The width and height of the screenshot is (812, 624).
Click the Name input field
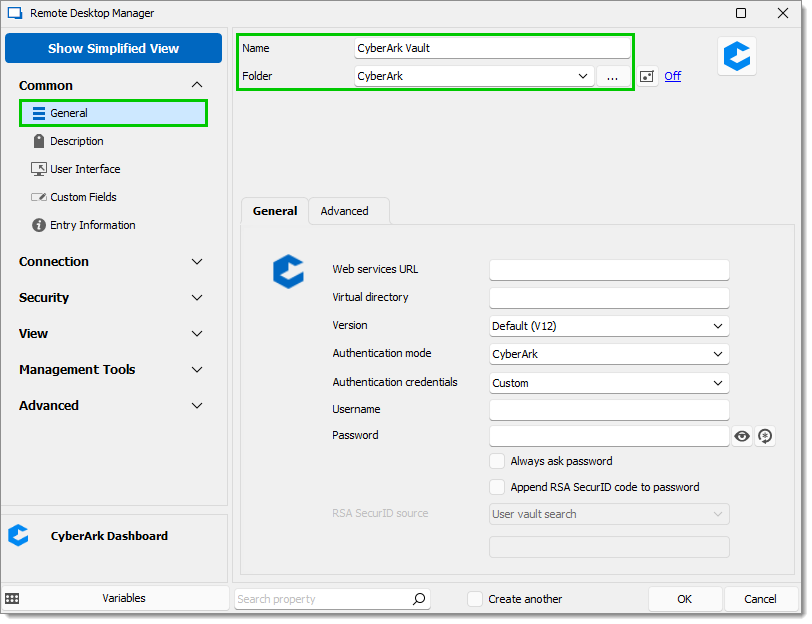point(492,48)
